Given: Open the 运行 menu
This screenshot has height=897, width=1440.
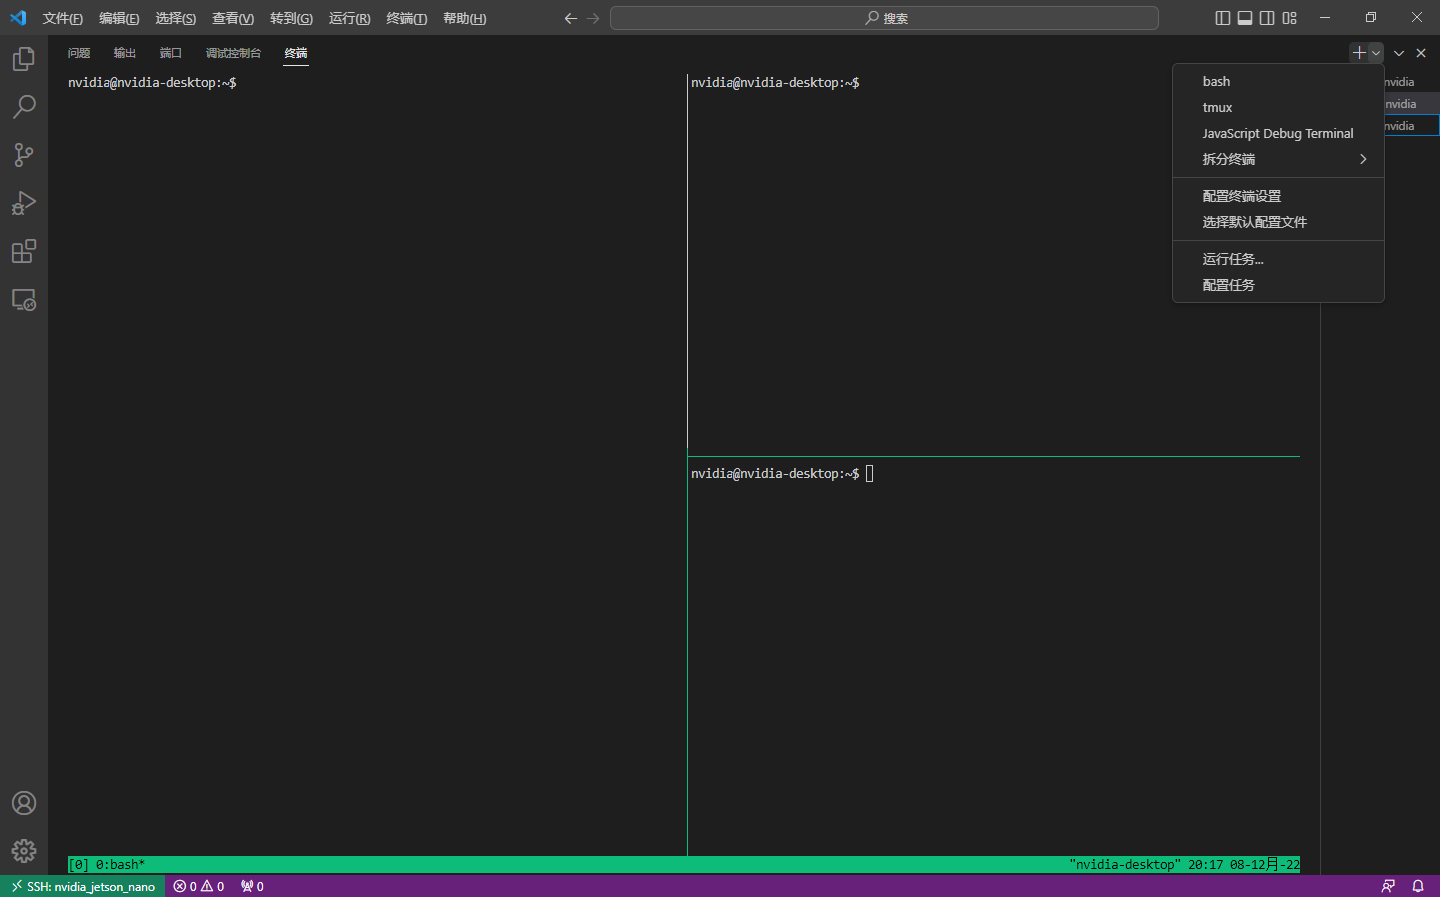Looking at the screenshot, I should [x=349, y=18].
